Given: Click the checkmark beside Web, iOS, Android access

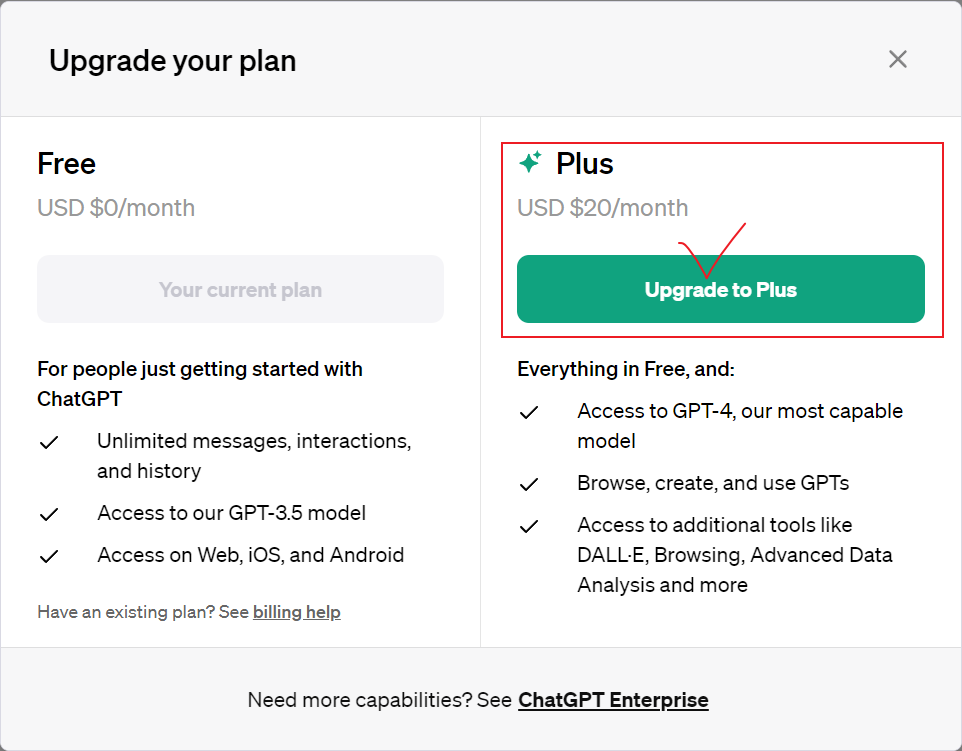Looking at the screenshot, I should [x=49, y=556].
